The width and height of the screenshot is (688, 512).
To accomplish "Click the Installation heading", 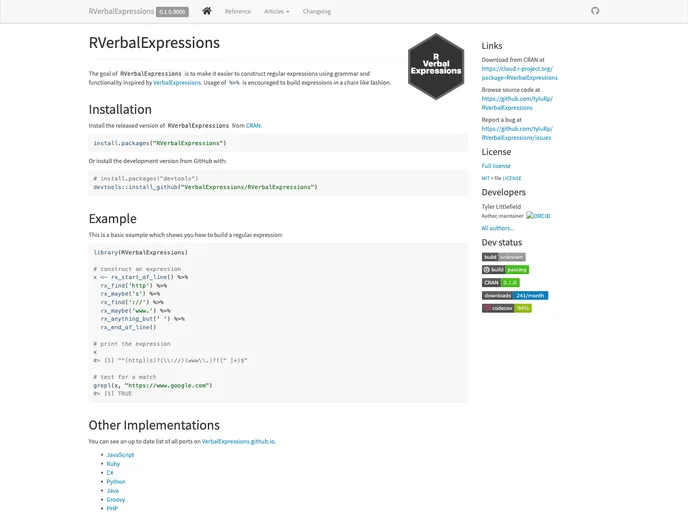I will coord(120,109).
